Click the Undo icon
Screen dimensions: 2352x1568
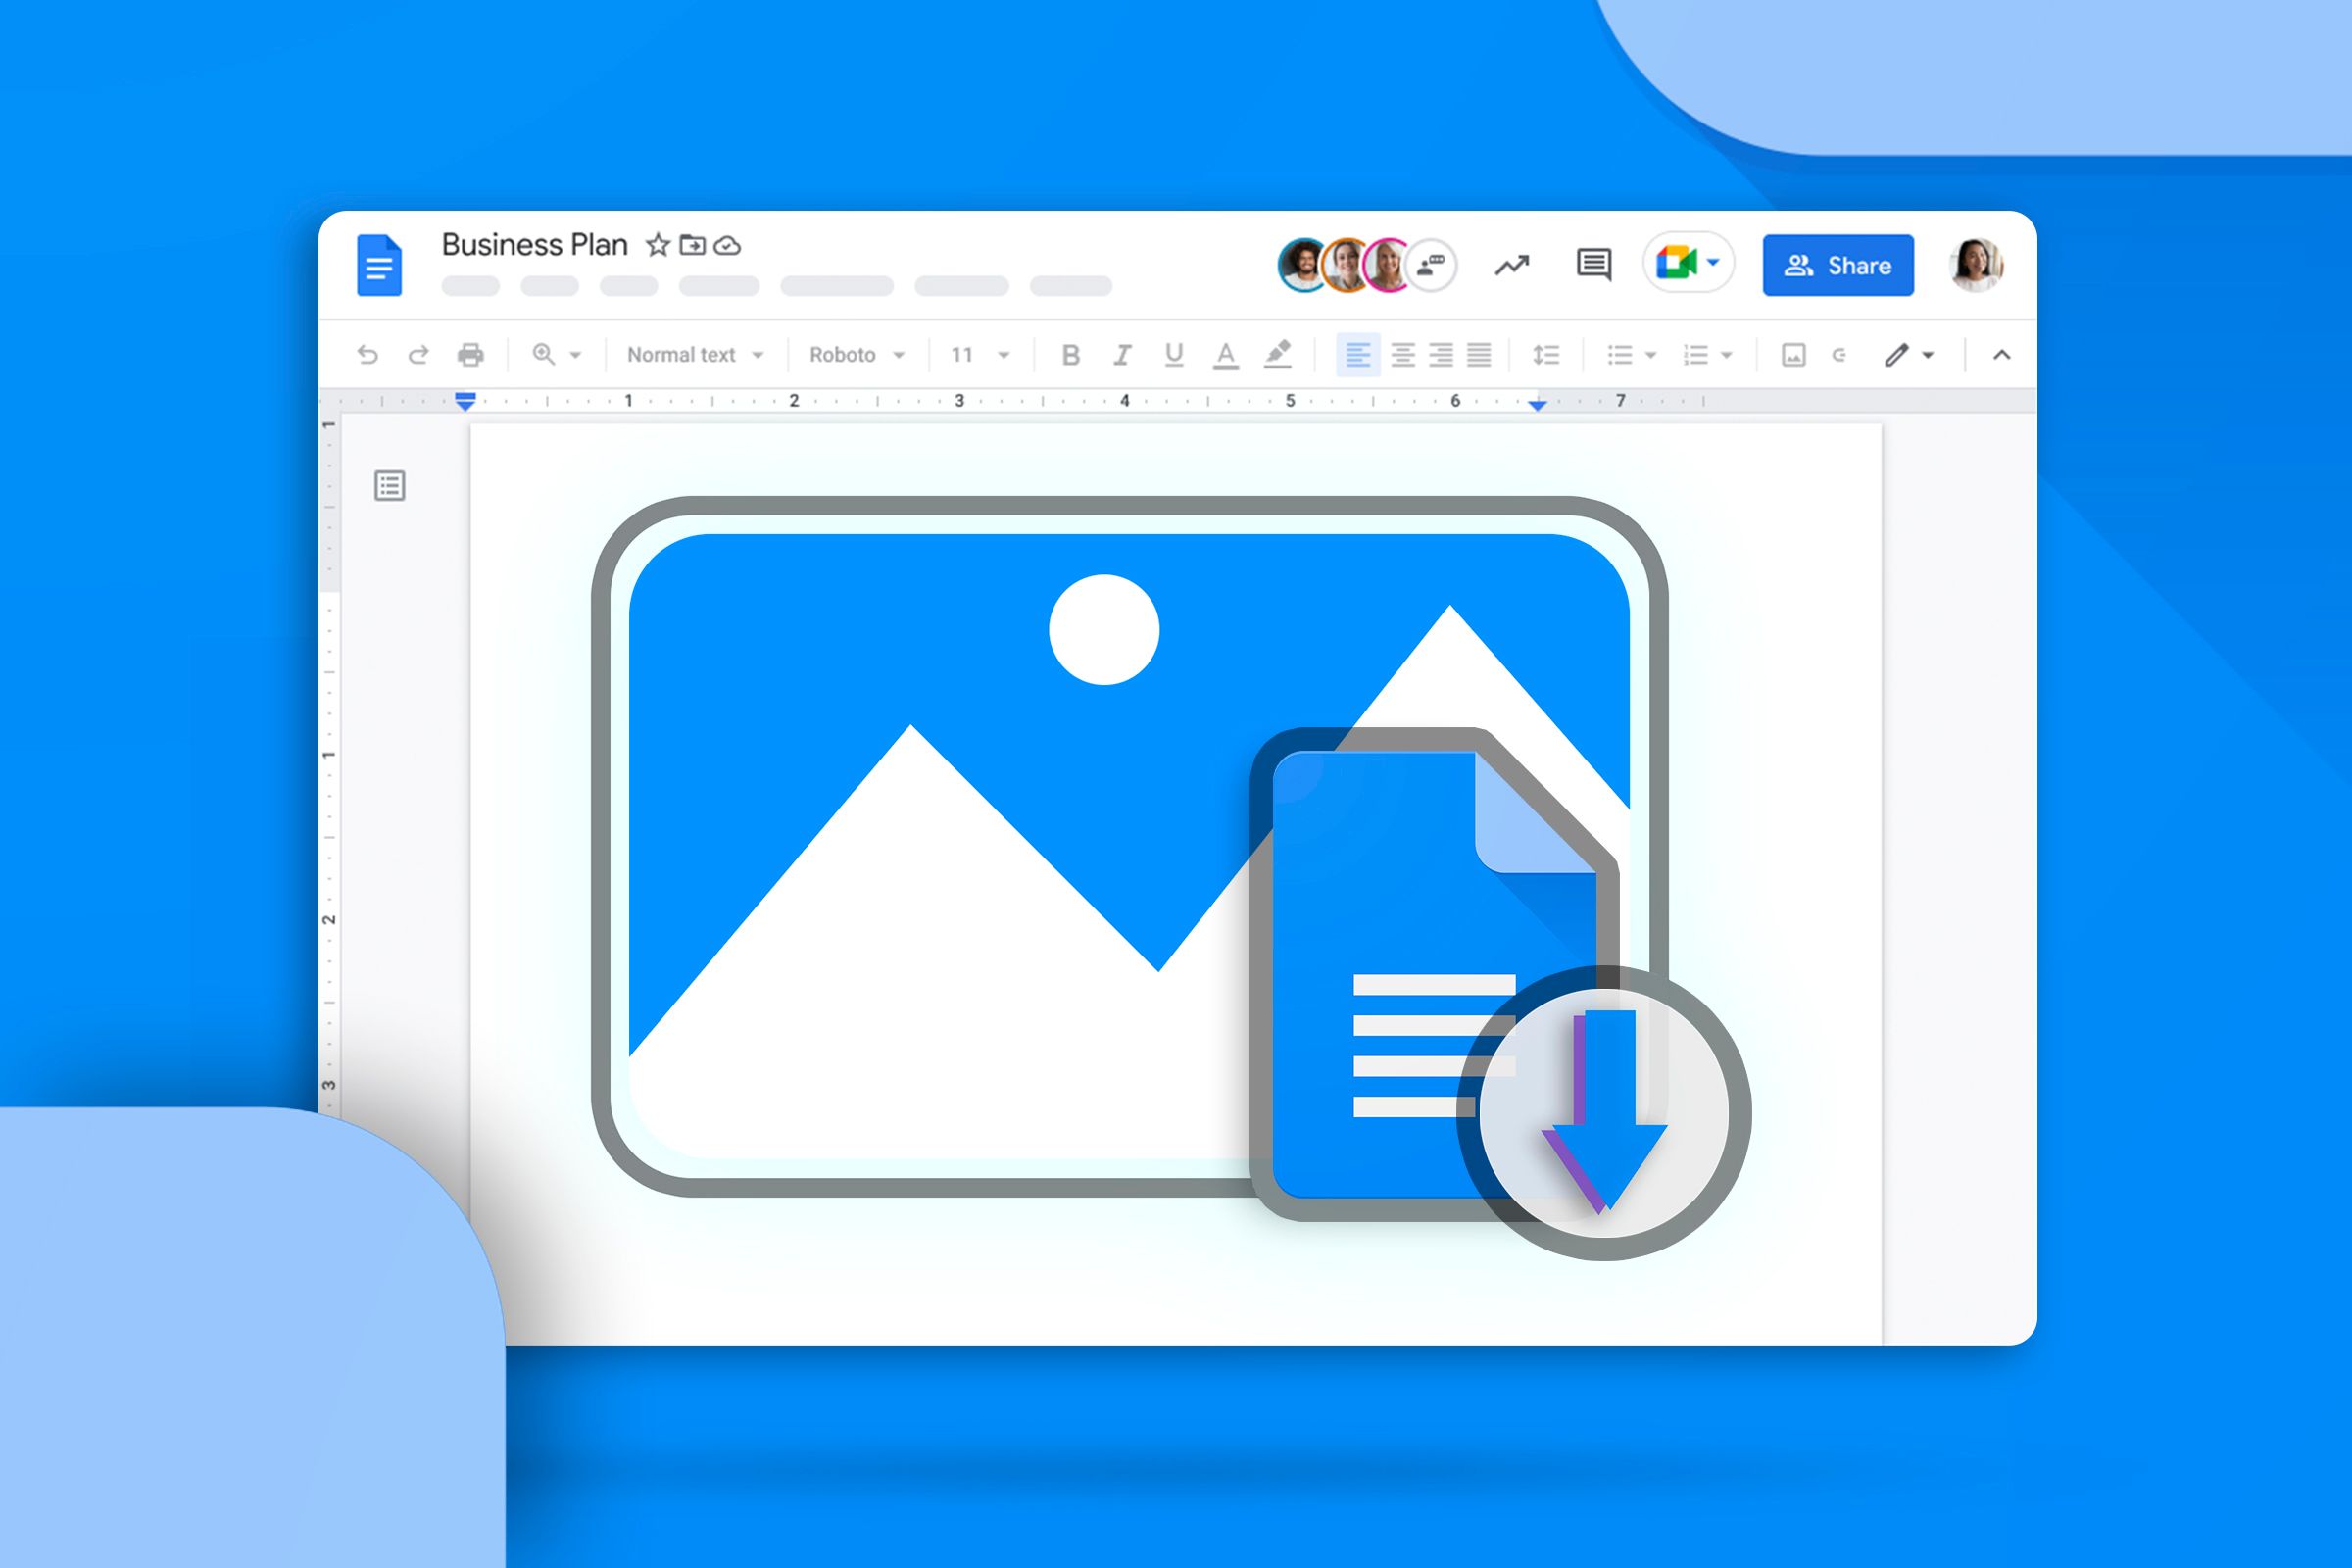point(369,354)
